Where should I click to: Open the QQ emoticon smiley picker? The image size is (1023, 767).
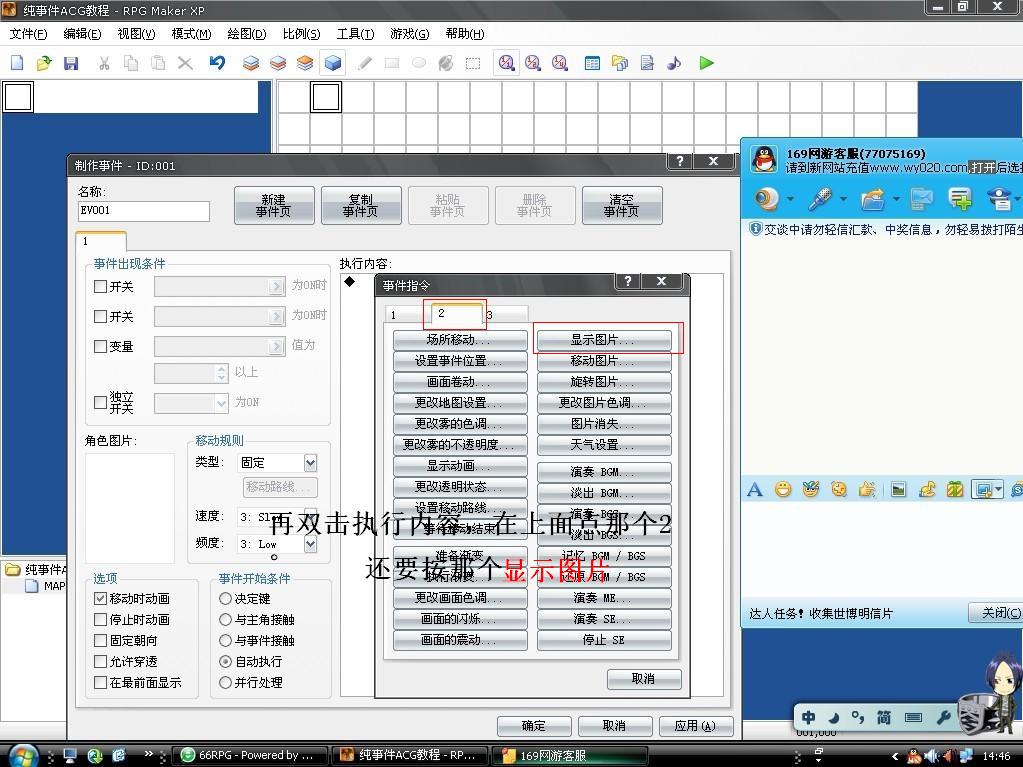(783, 489)
